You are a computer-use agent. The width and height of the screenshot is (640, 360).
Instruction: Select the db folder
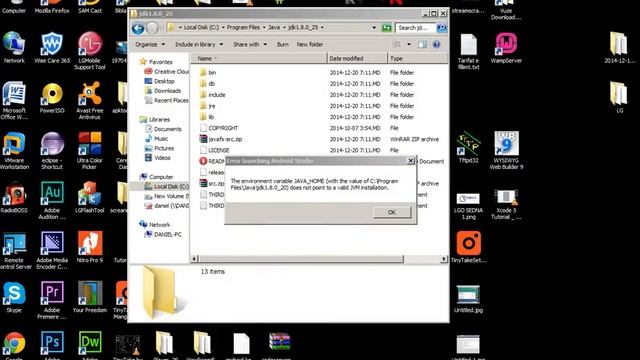[211, 84]
